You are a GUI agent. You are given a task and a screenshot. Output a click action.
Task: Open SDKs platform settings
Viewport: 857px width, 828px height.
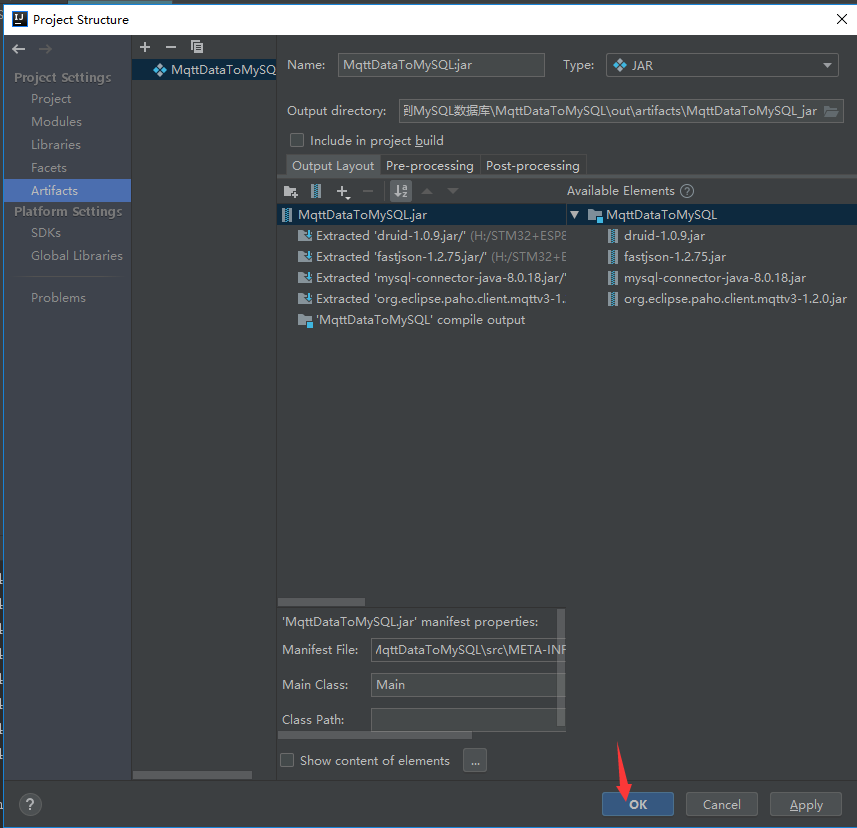pyautogui.click(x=46, y=233)
